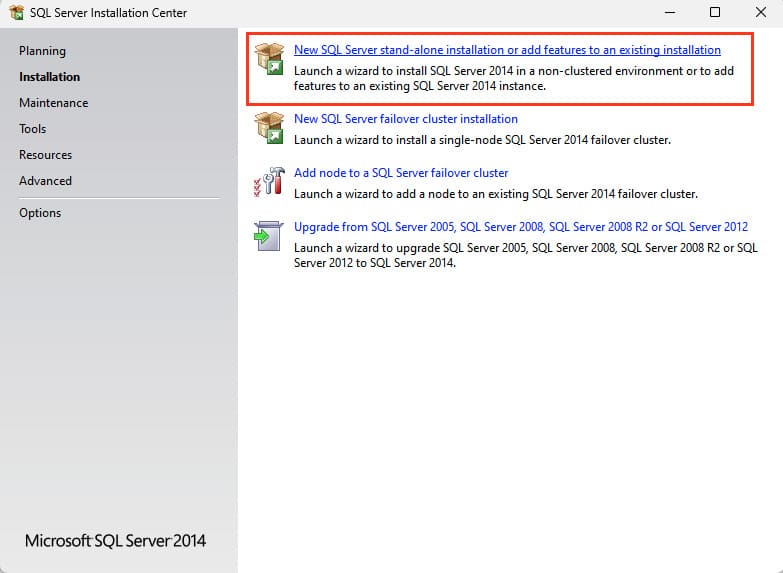Click Add node to a SQL Server failover cluster
This screenshot has height=573, width=783.
tap(401, 173)
